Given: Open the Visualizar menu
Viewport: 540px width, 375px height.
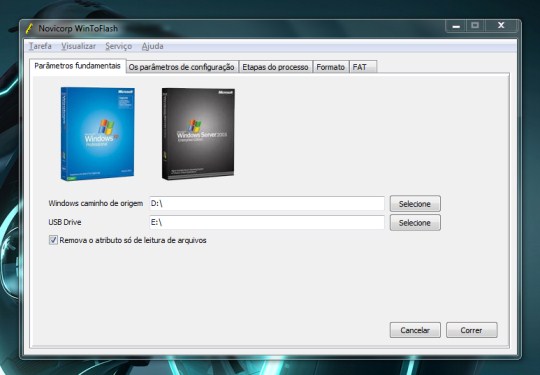Looking at the screenshot, I should click(x=79, y=46).
